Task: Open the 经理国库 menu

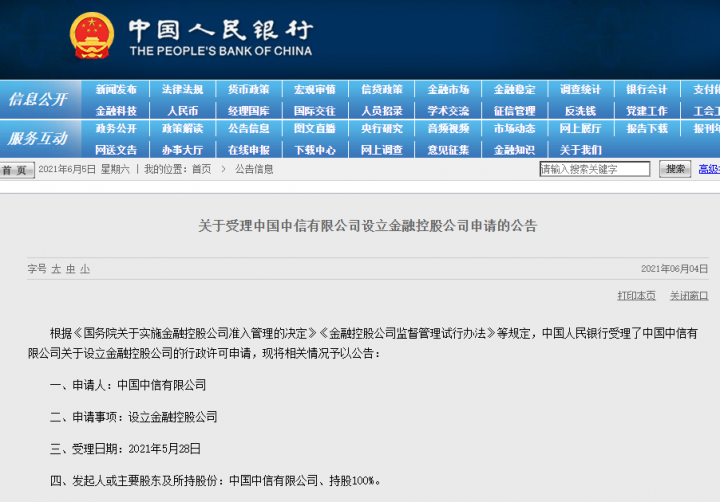Action: coord(248,111)
